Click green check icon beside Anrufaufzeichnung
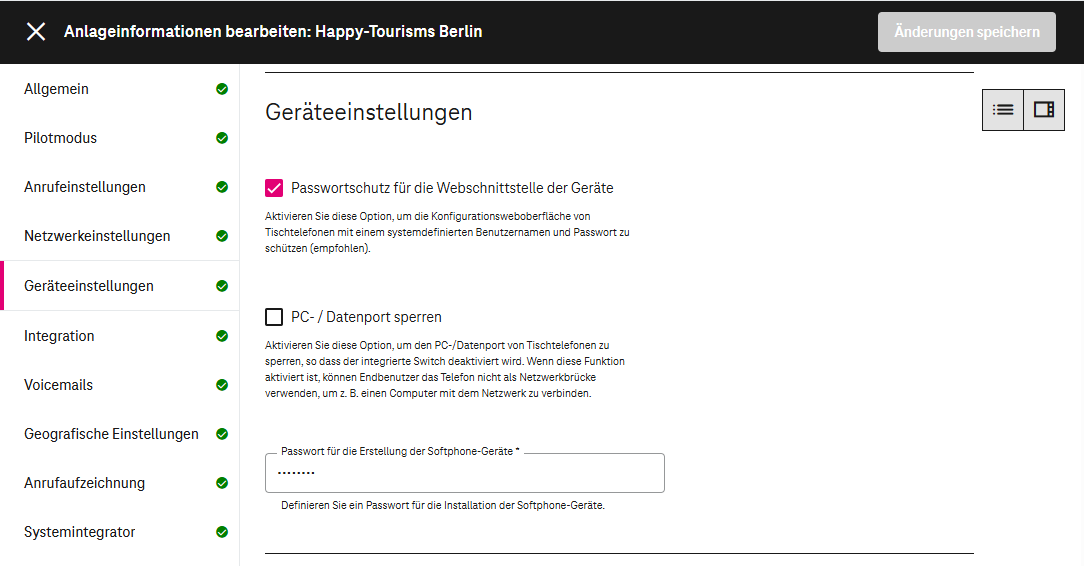Screen dimensions: 1084x566 tap(222, 483)
